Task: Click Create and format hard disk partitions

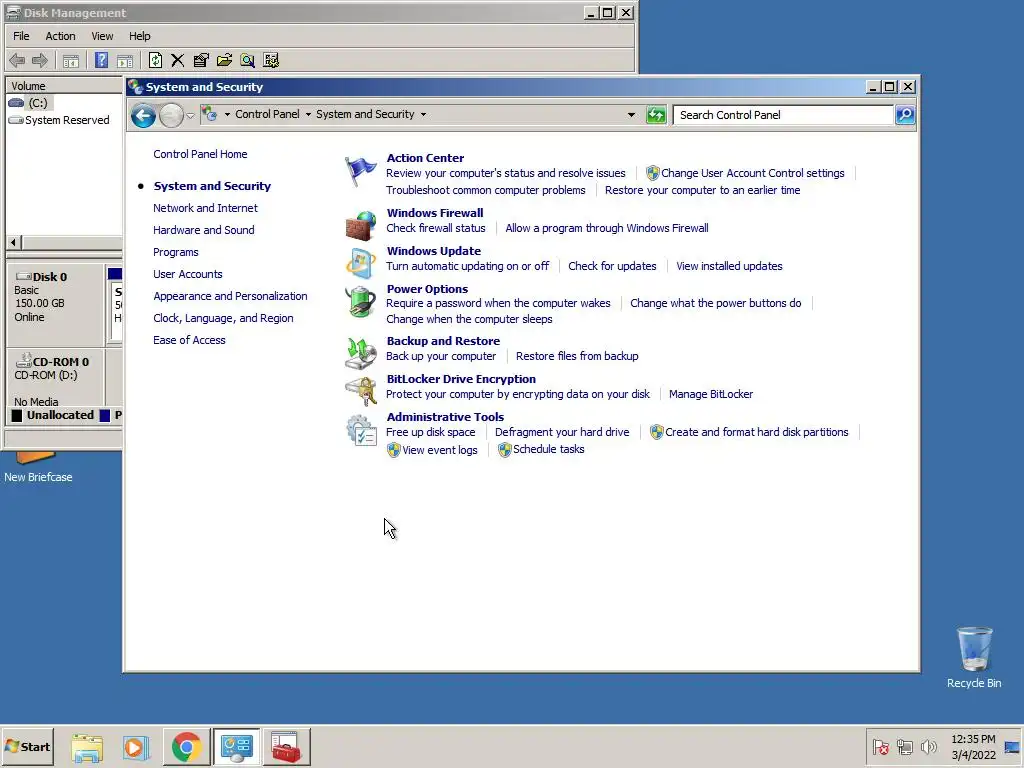Action: click(x=756, y=432)
